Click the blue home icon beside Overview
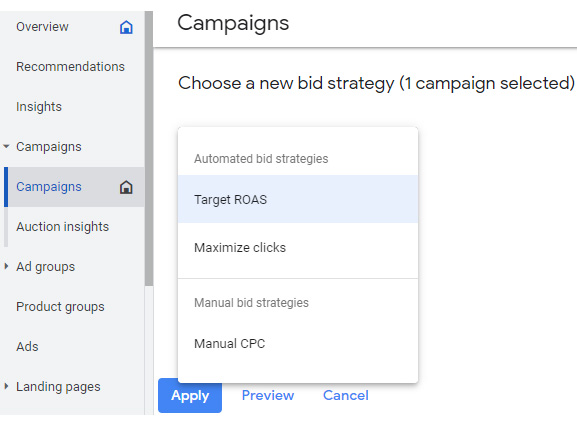The height and width of the screenshot is (426, 577). click(126, 27)
